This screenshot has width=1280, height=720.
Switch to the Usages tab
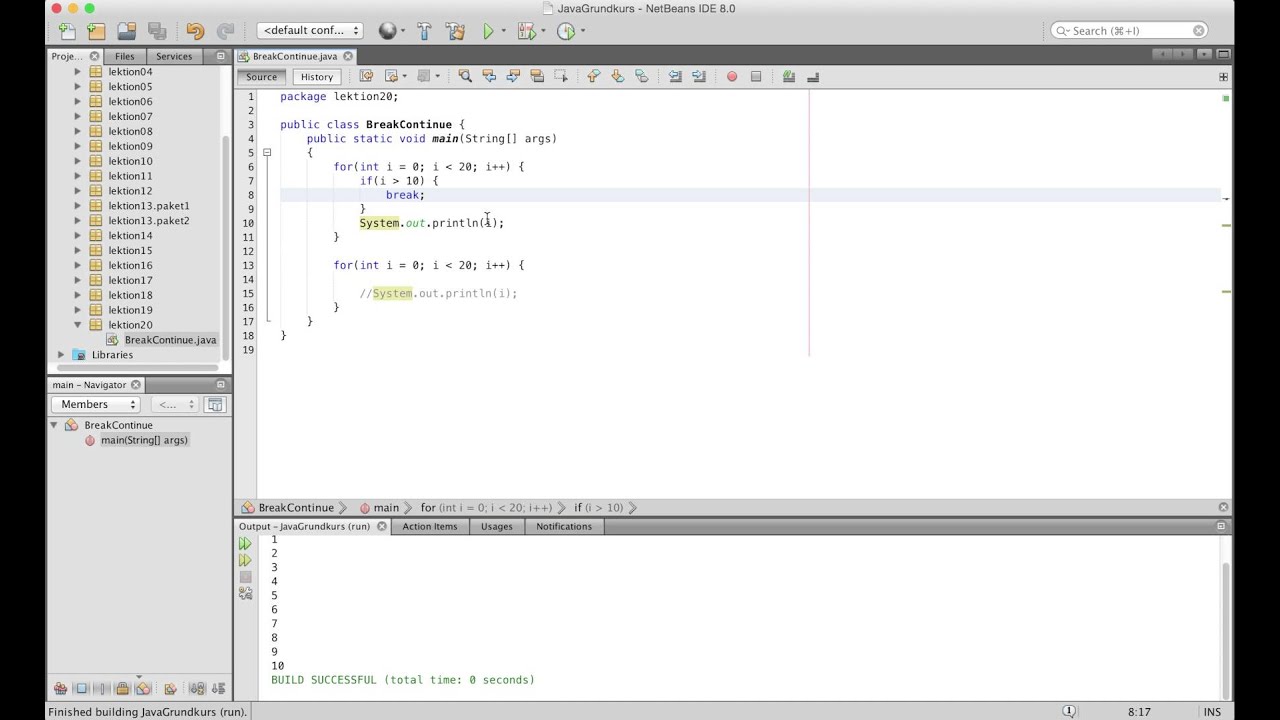pyautogui.click(x=496, y=526)
